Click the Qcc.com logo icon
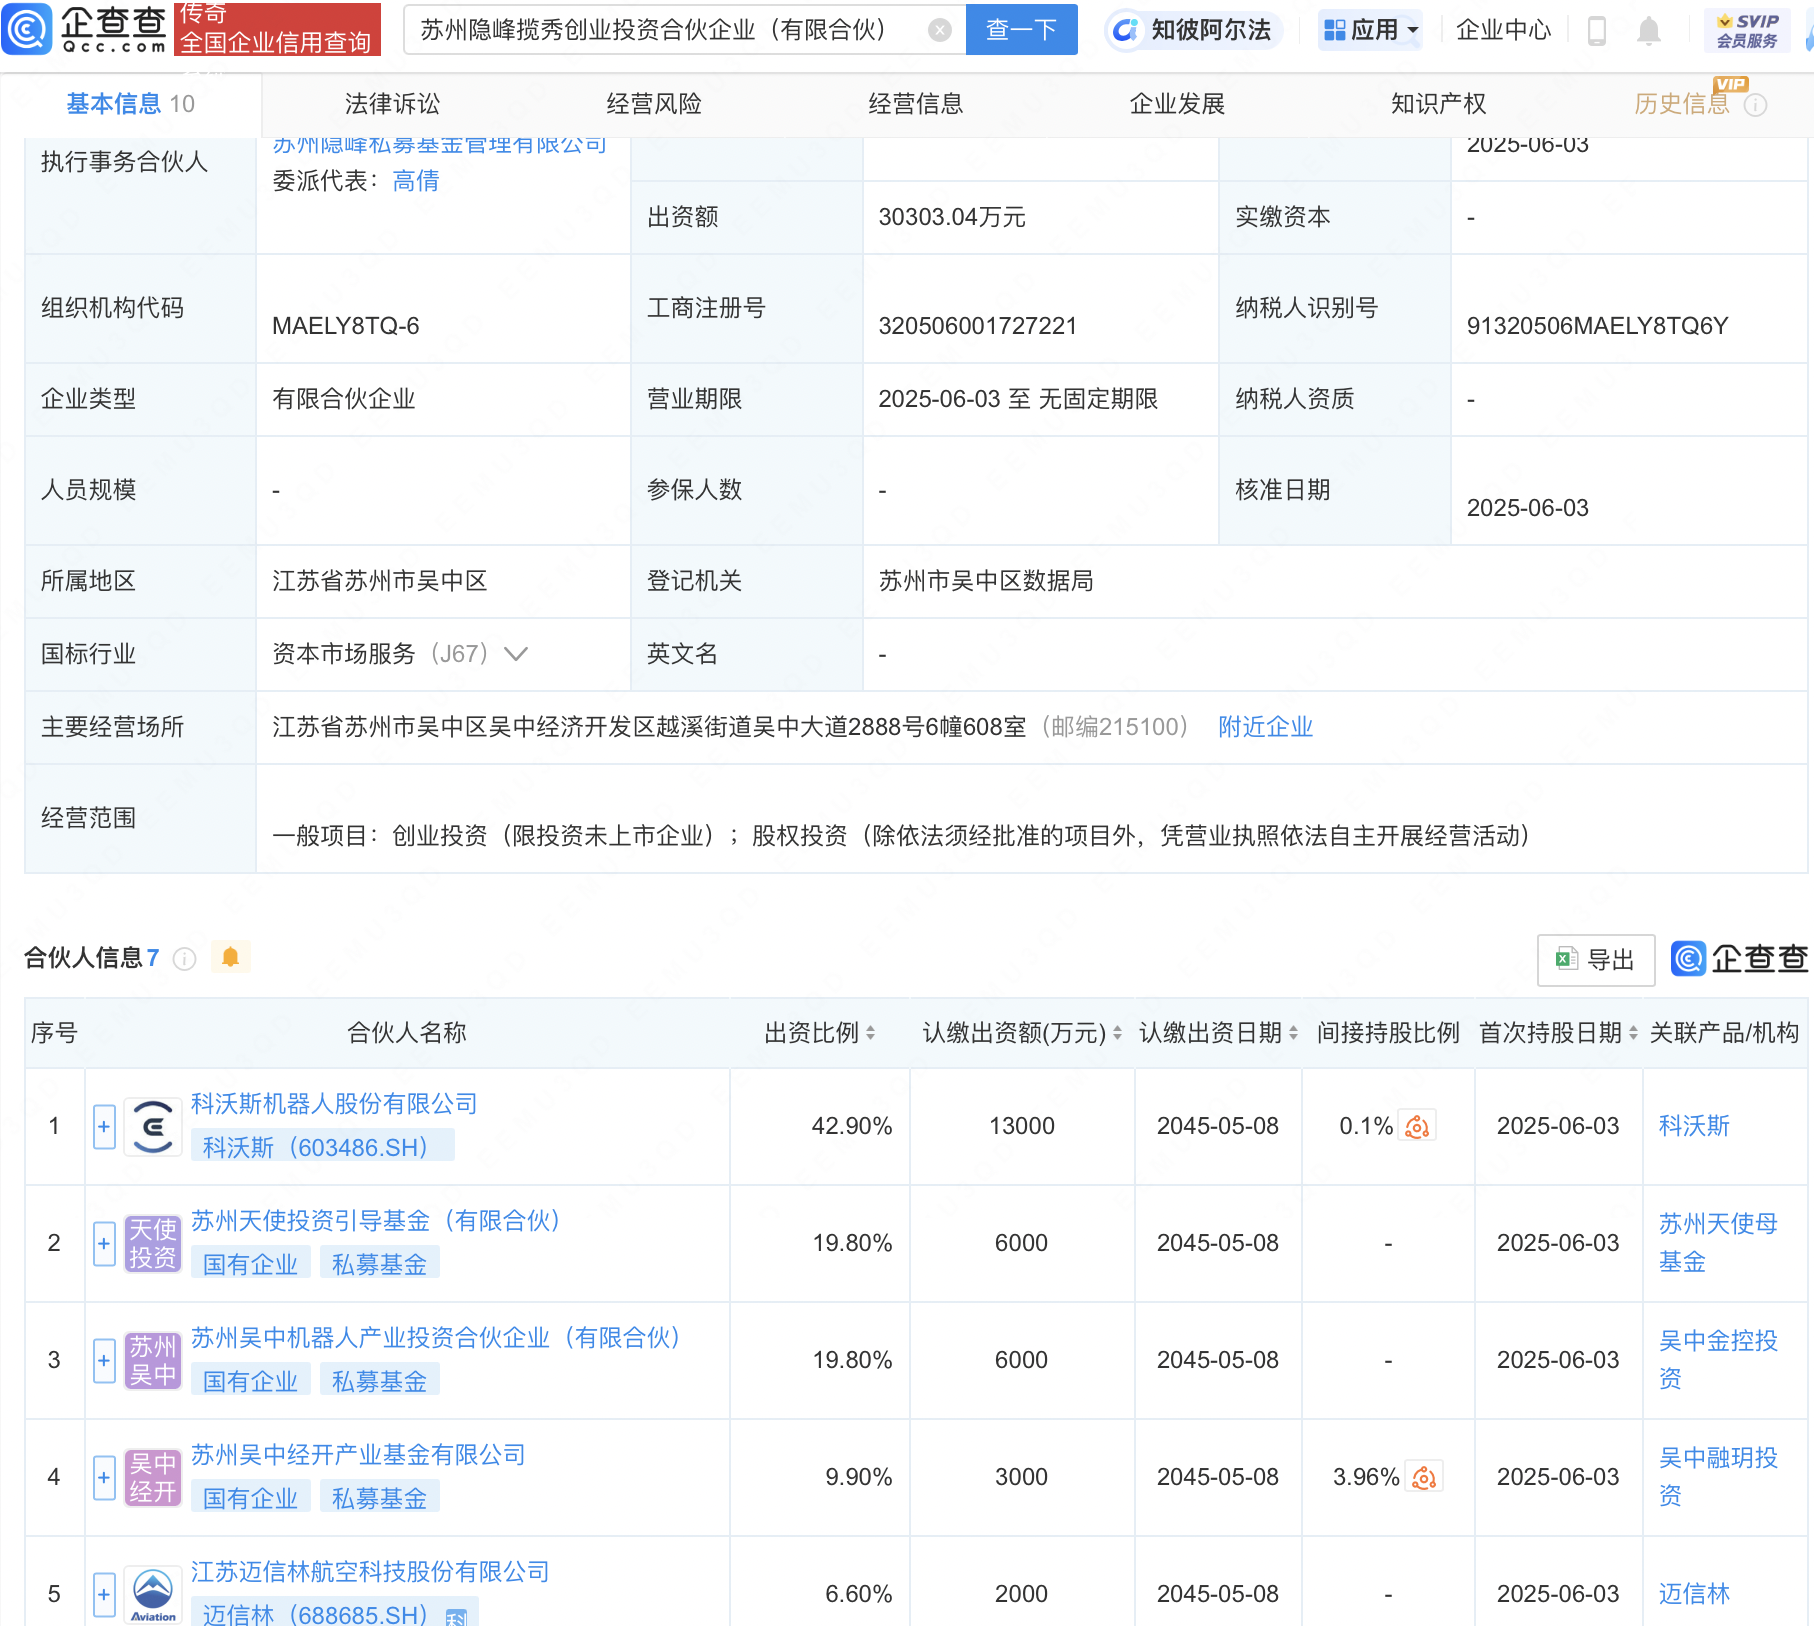The width and height of the screenshot is (1814, 1626). [27, 29]
